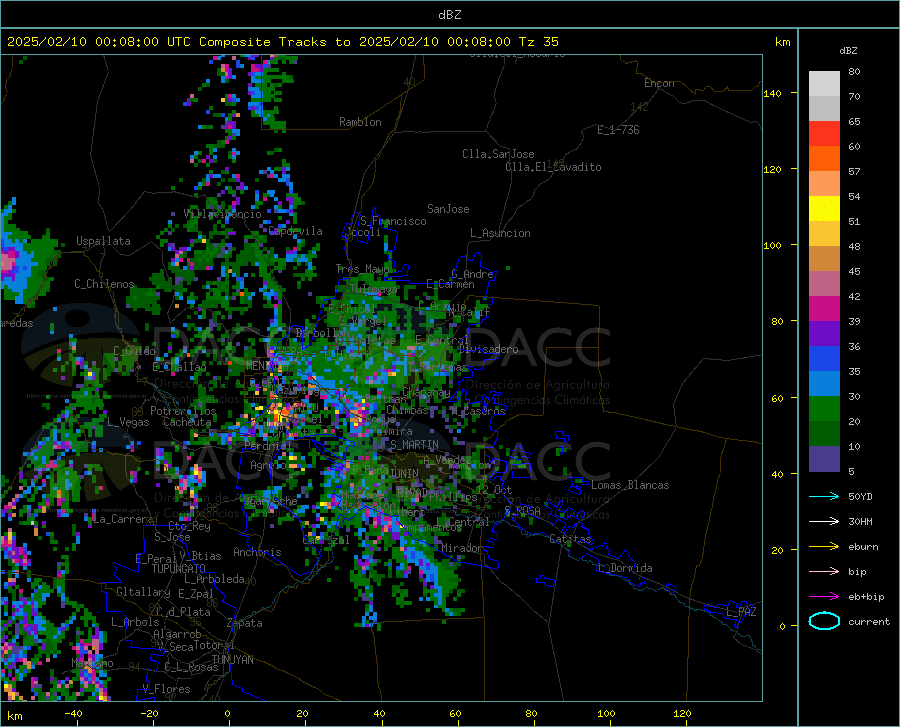This screenshot has height=727, width=900.
Task: Select the yellow 54 dBZ color swatch
Action: coord(824,209)
